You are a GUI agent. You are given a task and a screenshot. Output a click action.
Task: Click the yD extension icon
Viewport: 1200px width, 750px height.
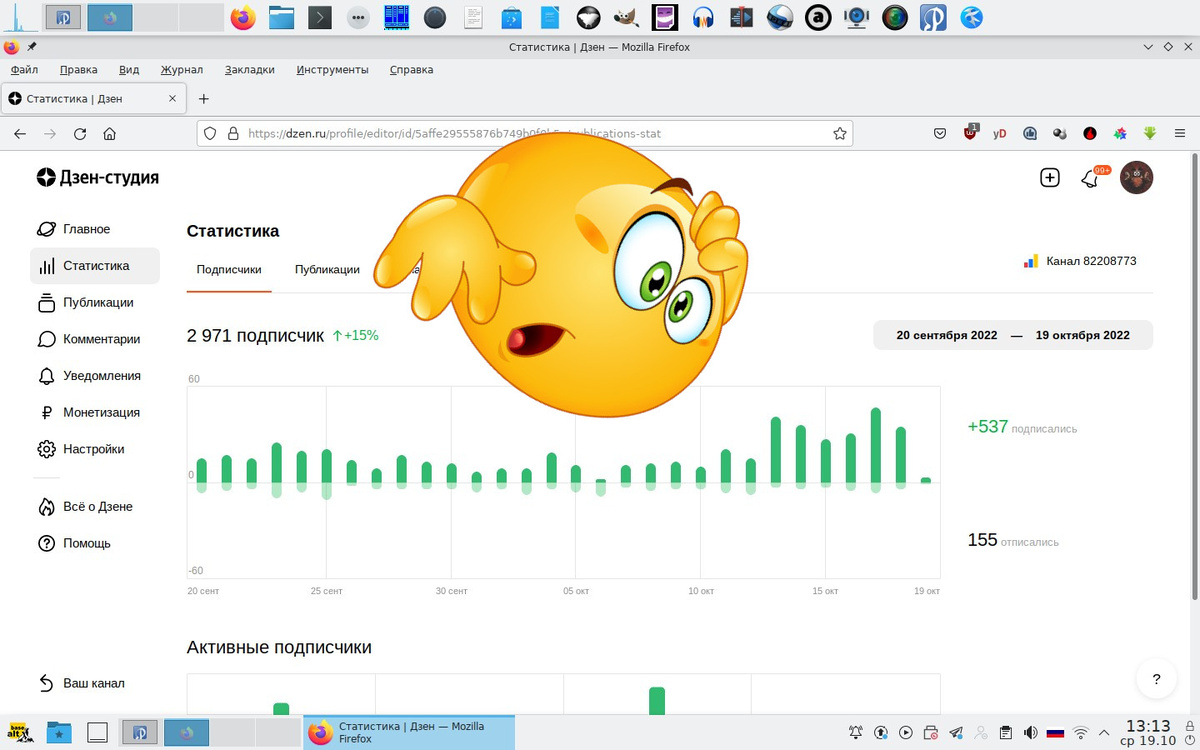point(1000,133)
